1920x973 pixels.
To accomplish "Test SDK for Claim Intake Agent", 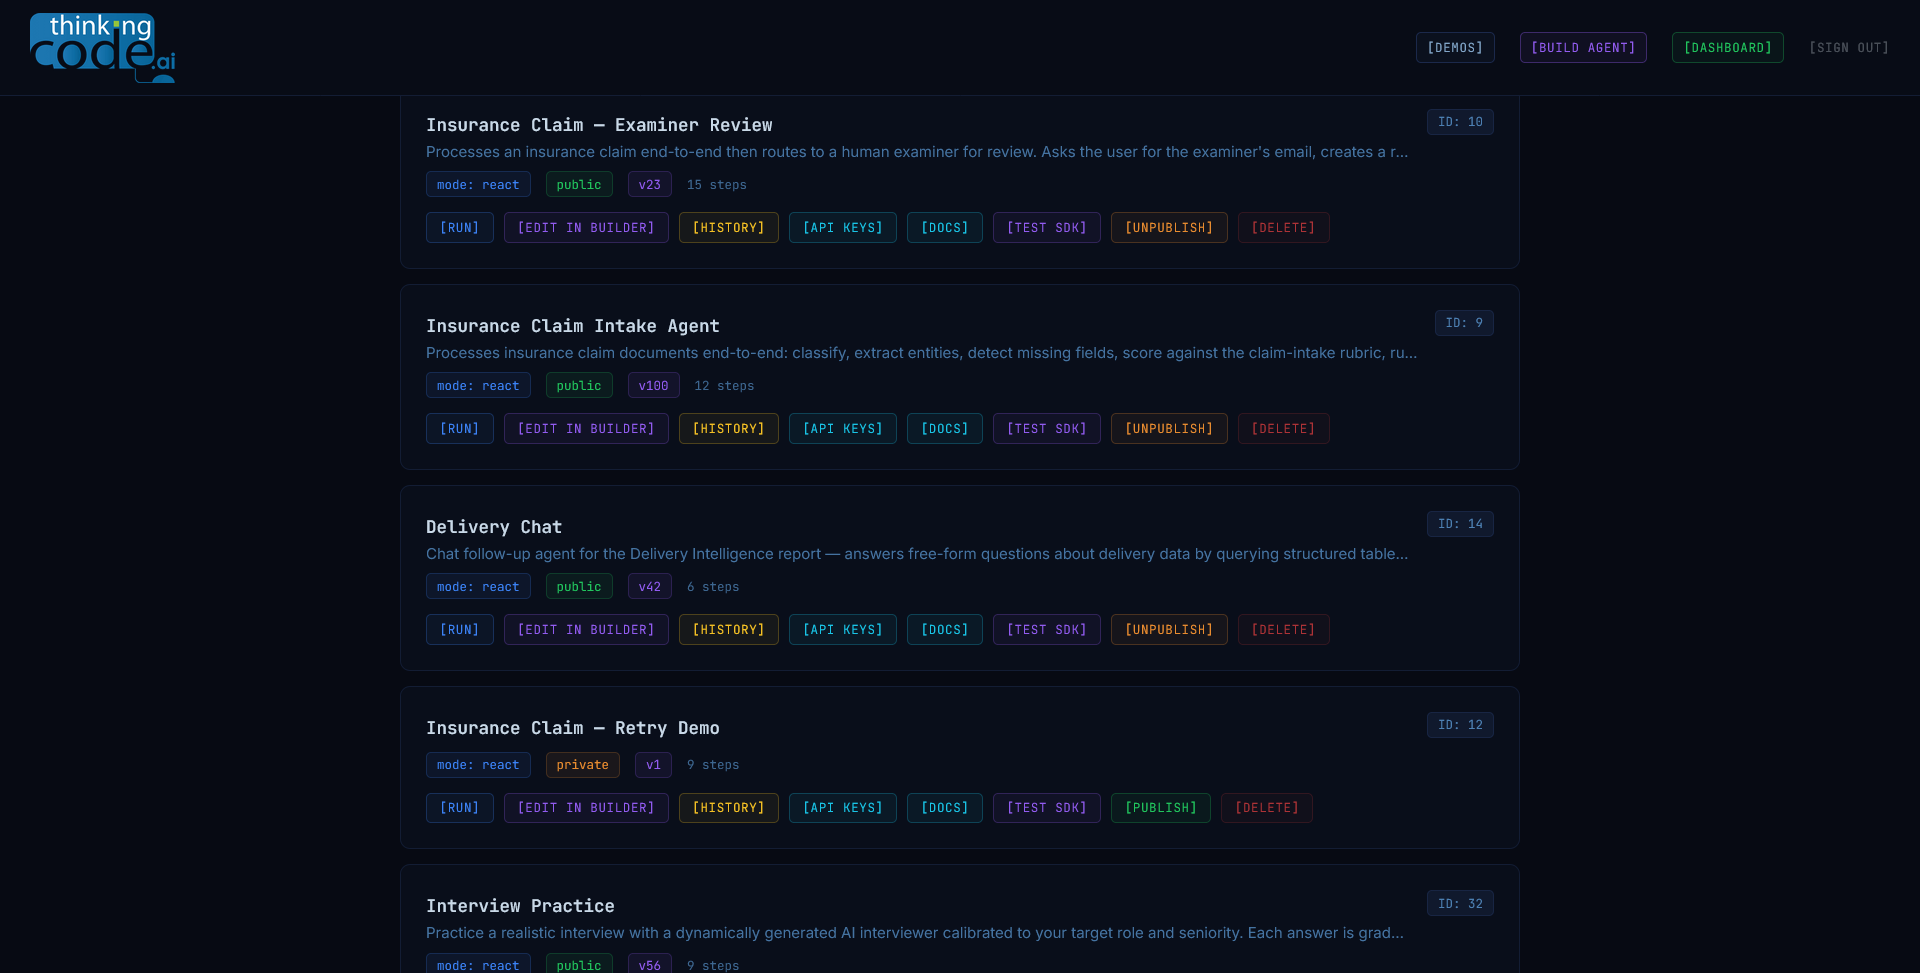I will pos(1047,429).
